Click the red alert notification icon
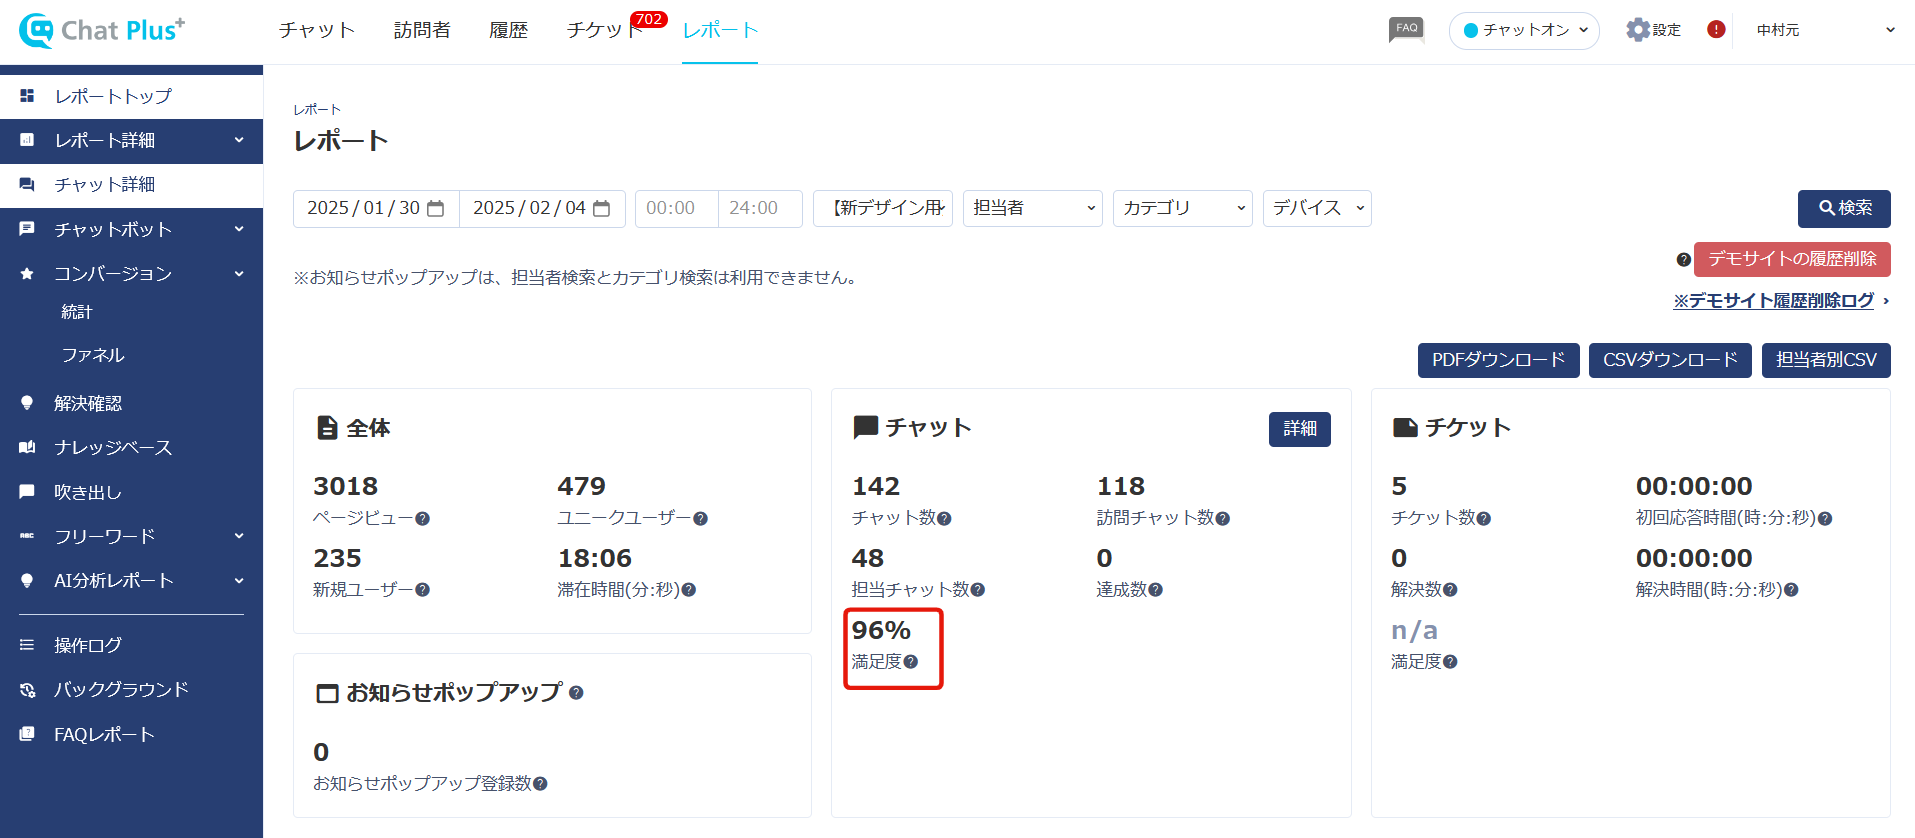This screenshot has width=1915, height=838. [x=1716, y=30]
